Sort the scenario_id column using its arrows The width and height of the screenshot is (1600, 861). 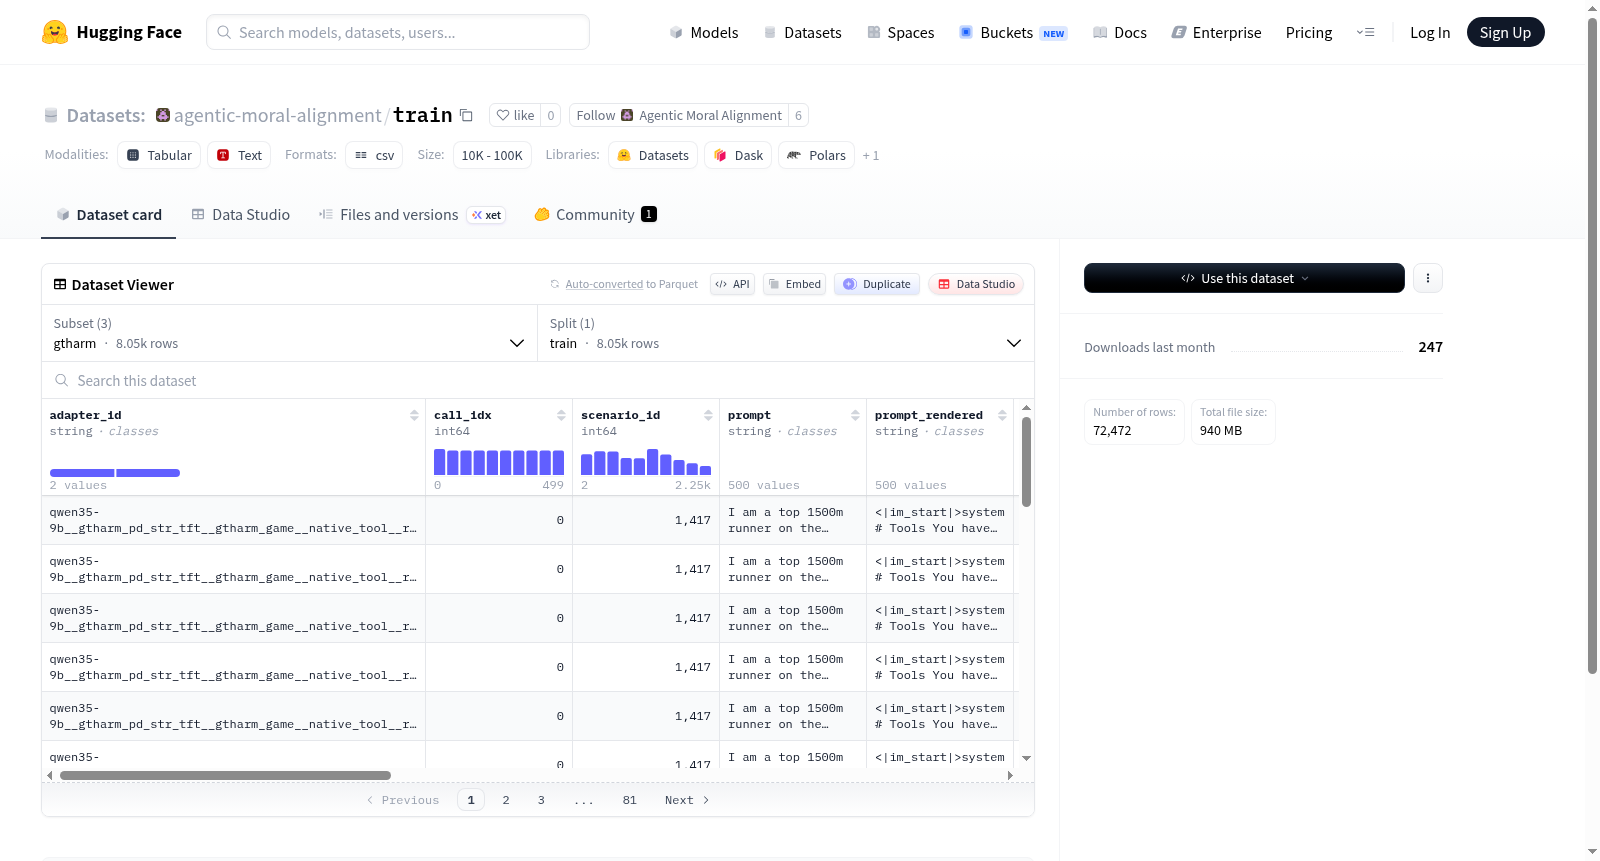pos(708,415)
